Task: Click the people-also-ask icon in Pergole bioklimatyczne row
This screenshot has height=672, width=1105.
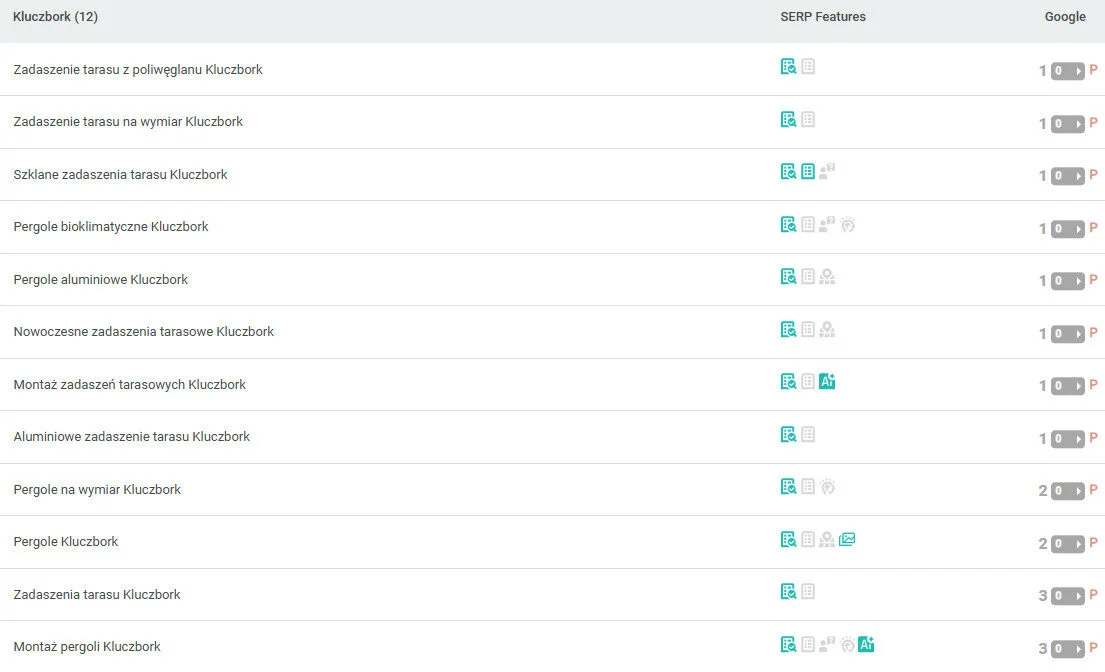Action: click(827, 224)
